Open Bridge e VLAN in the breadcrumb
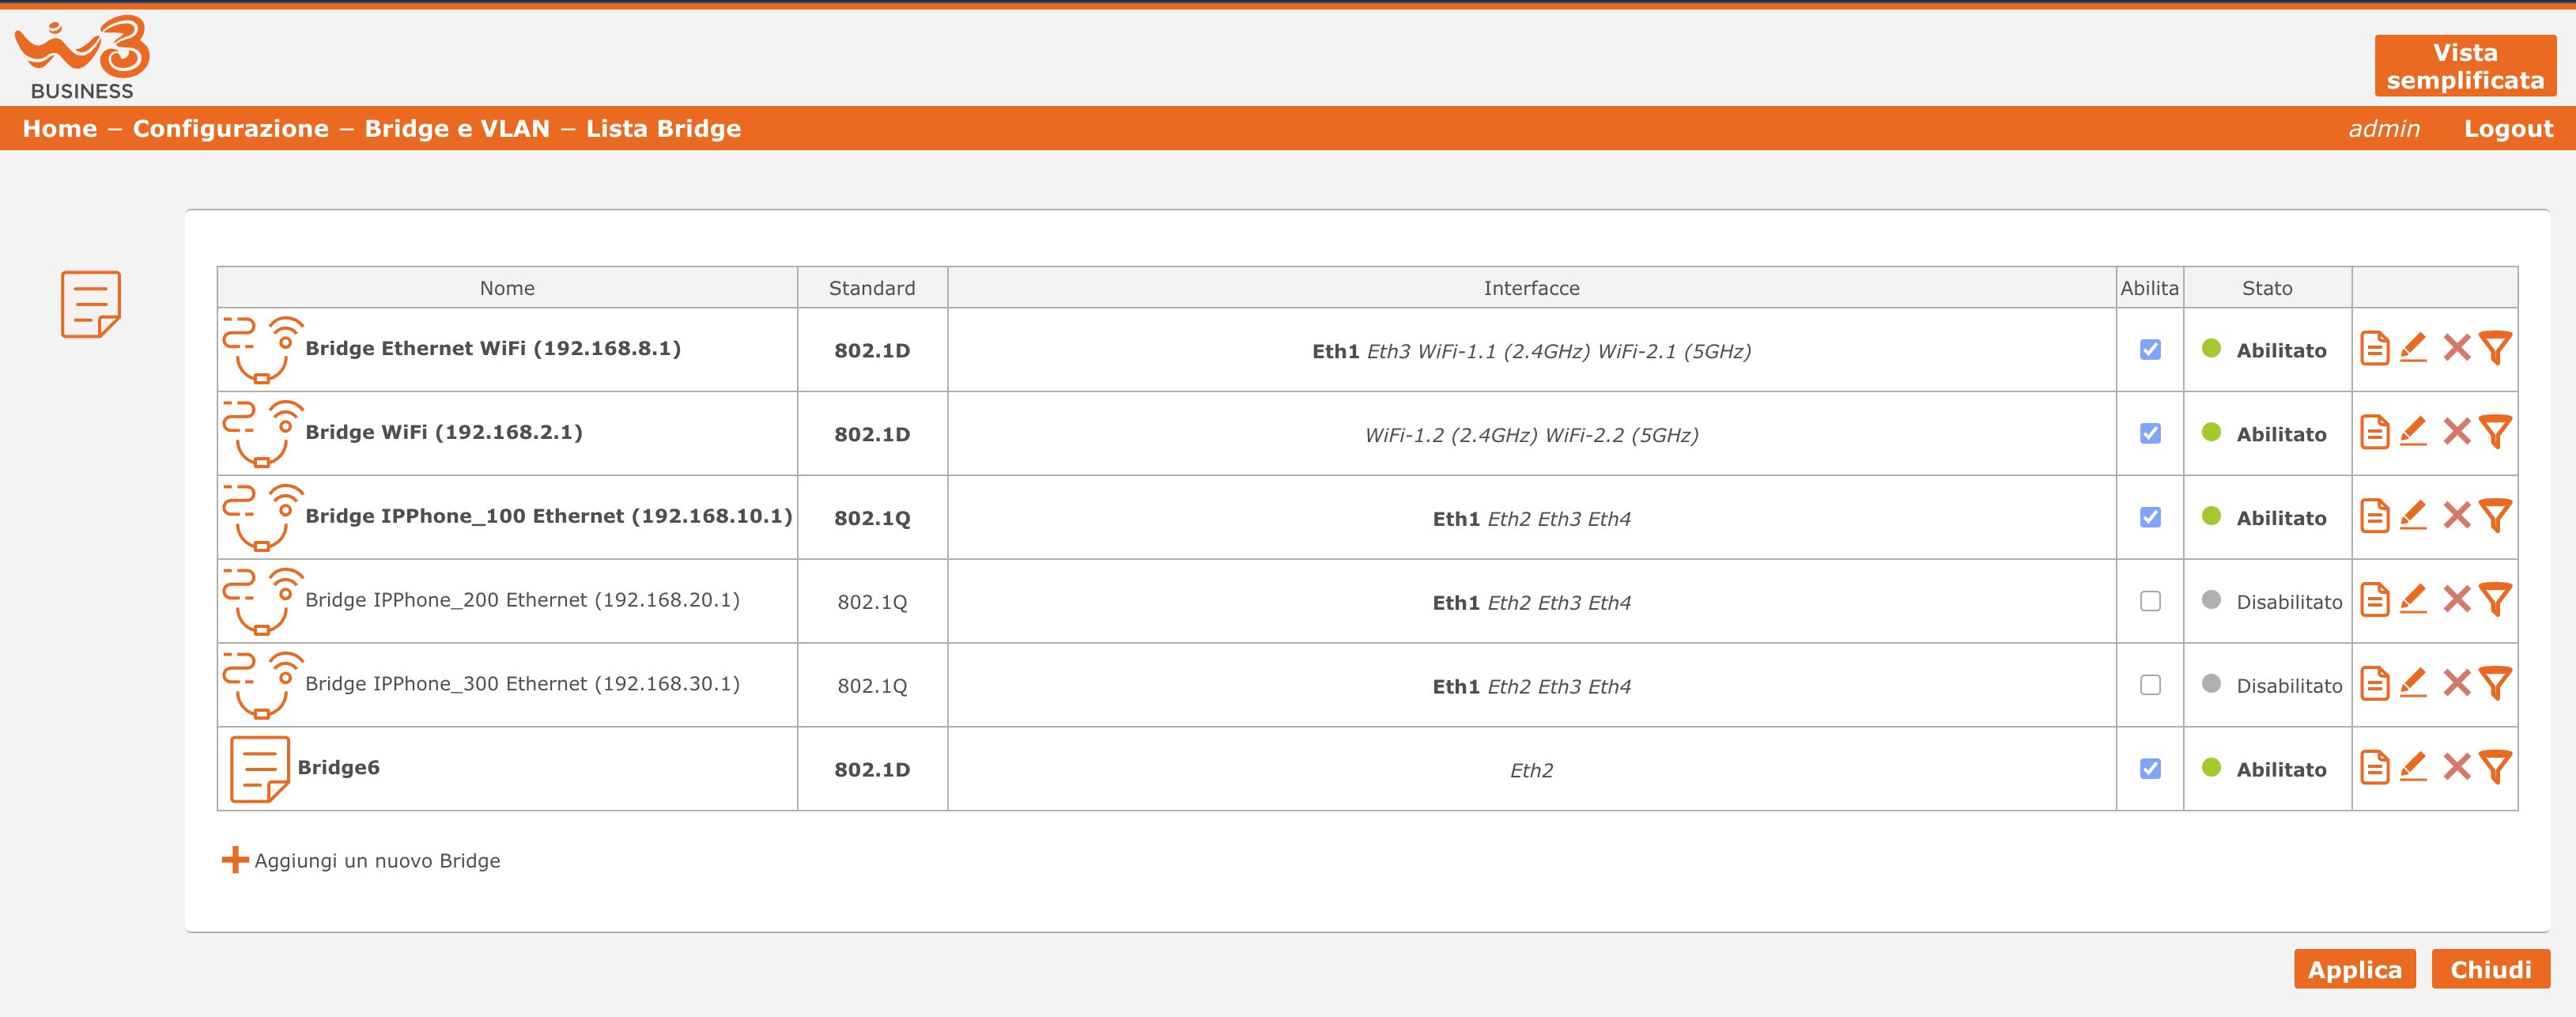 [457, 129]
